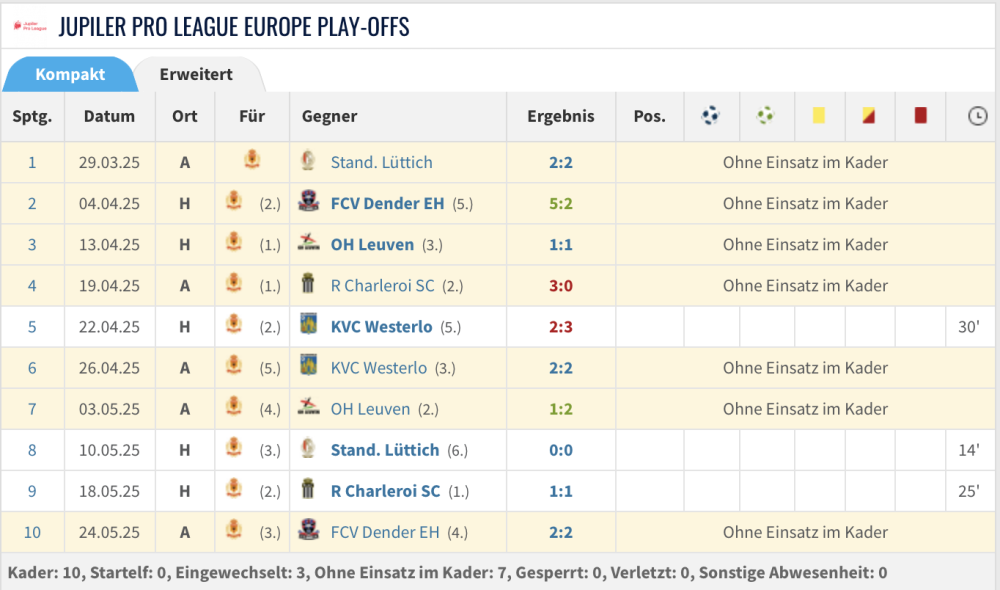
Task: Open the 5:2 match result link
Action: tap(561, 203)
